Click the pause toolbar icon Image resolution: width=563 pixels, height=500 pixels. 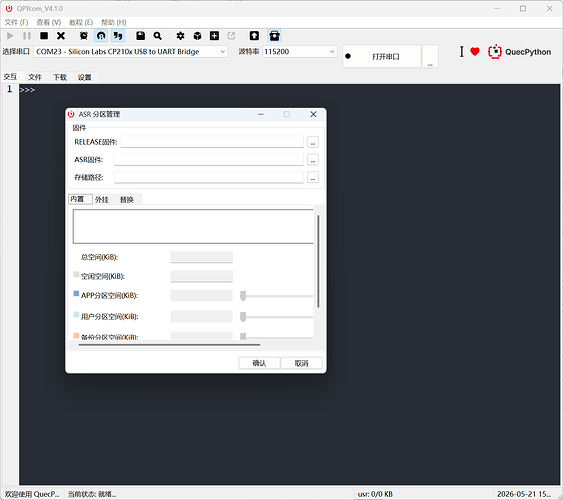[27, 36]
